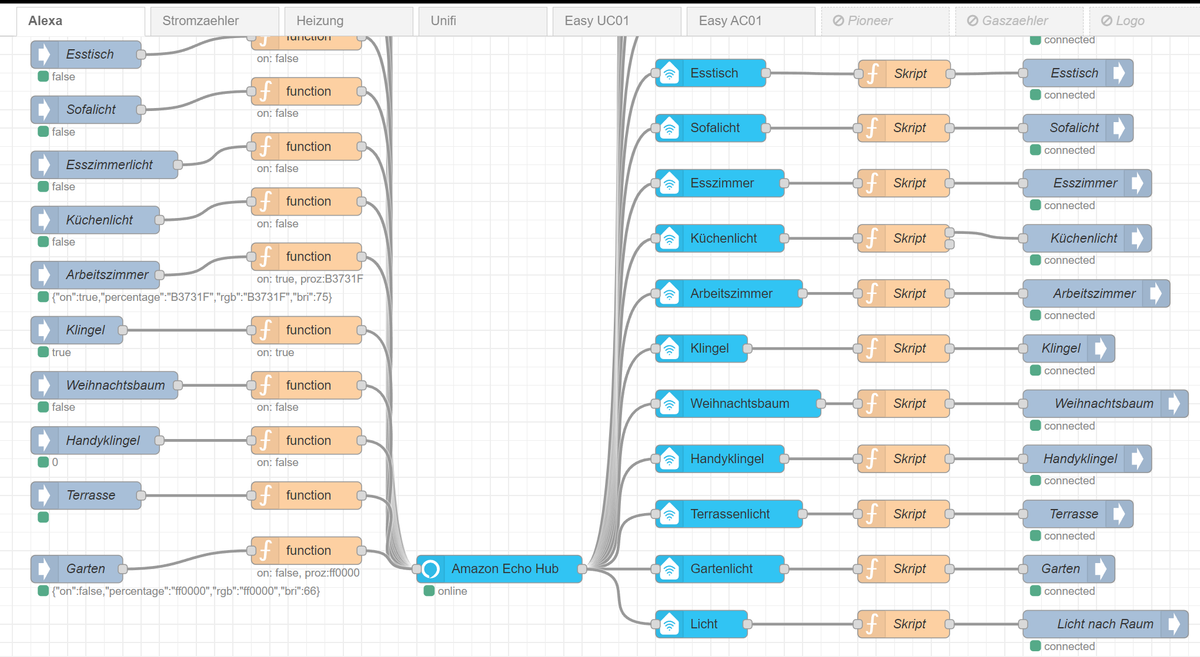Click smart home icon on Esstisch device
Screen dimensions: 1200x657
(x=669, y=73)
